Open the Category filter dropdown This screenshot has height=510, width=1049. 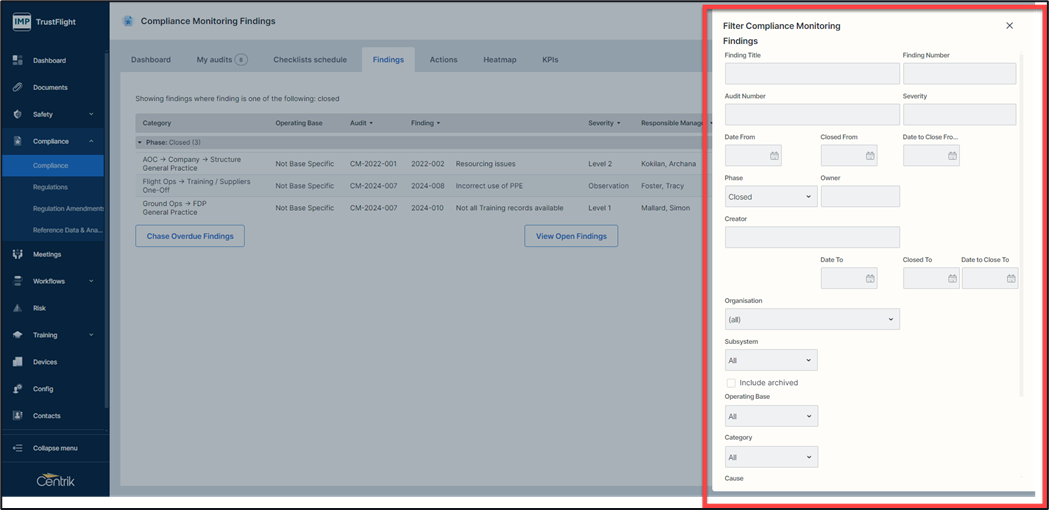point(770,458)
